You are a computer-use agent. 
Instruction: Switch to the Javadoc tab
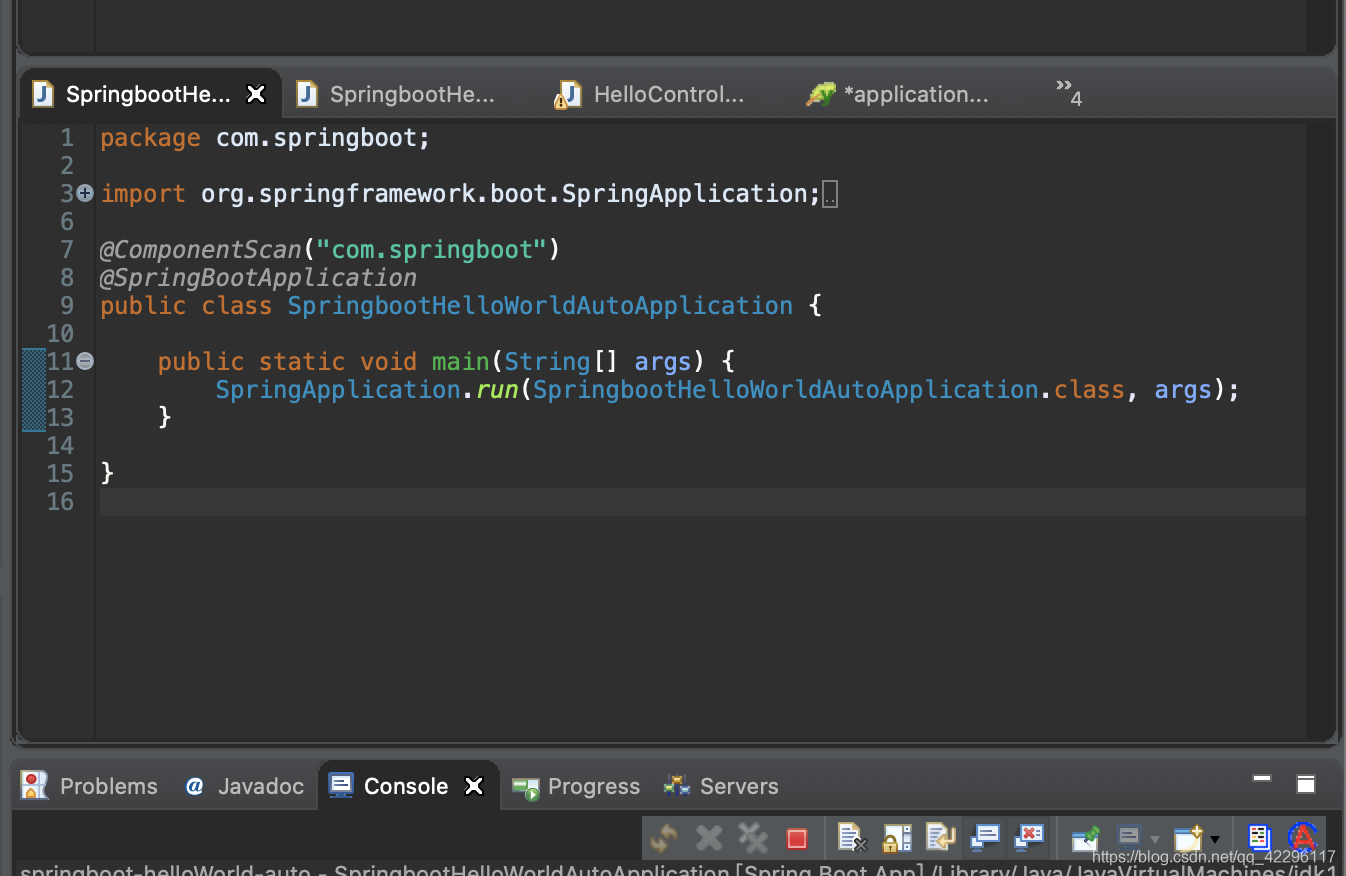245,786
